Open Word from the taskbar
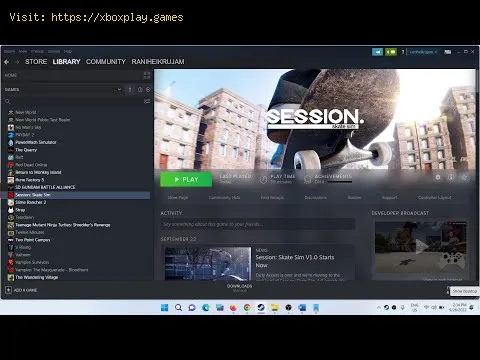The width and height of the screenshot is (480, 360). pyautogui.click(x=302, y=307)
